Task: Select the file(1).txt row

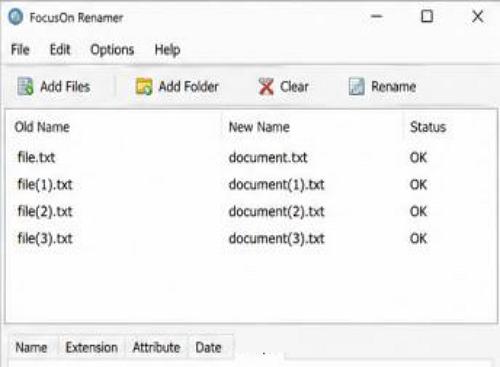Action: (251, 184)
